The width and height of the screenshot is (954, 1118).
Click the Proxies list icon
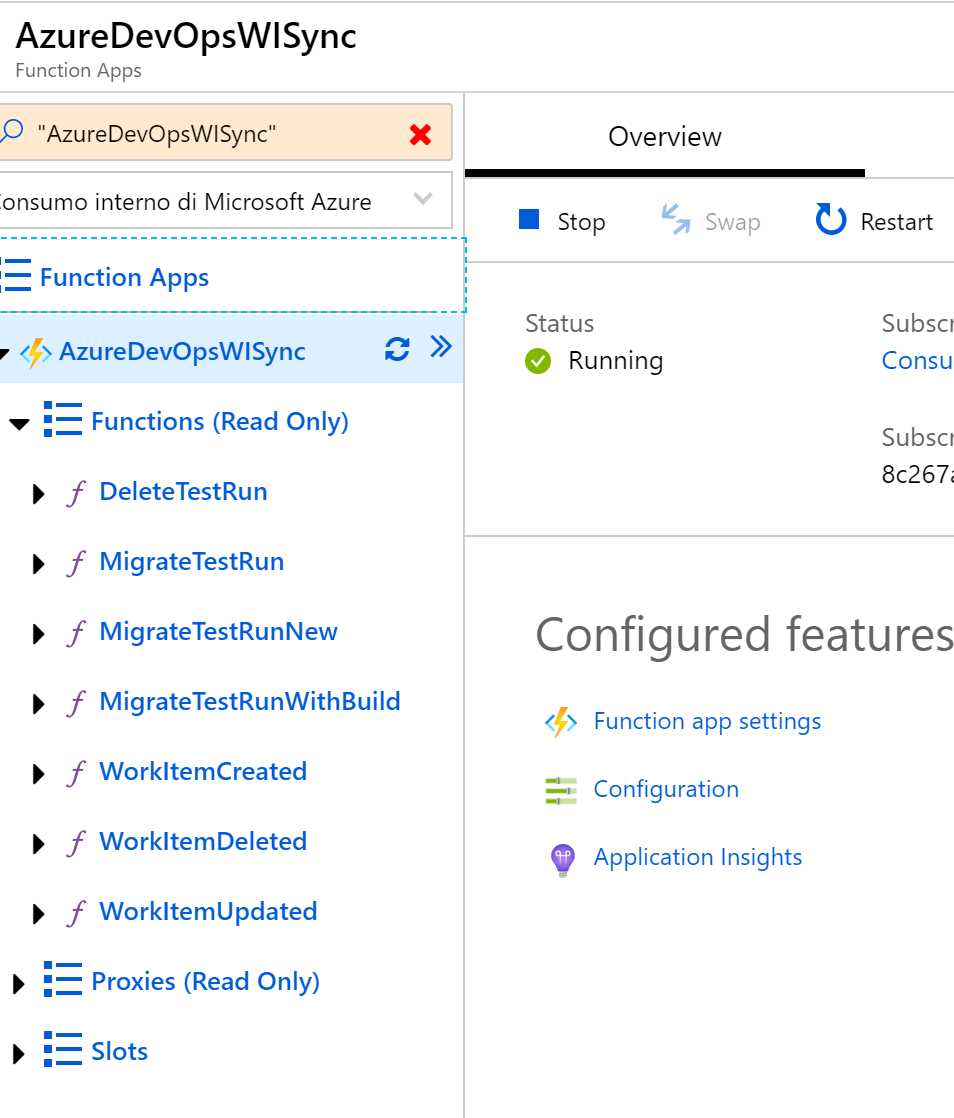62,981
